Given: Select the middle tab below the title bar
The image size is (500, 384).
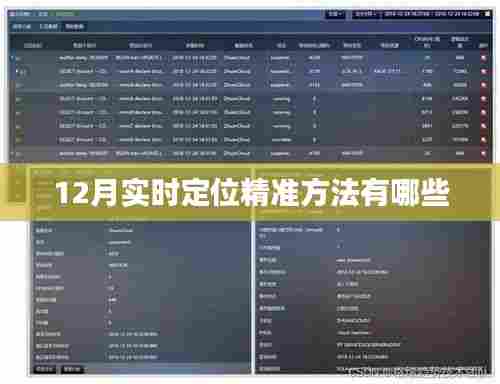Looking at the screenshot, I should coord(49,26).
